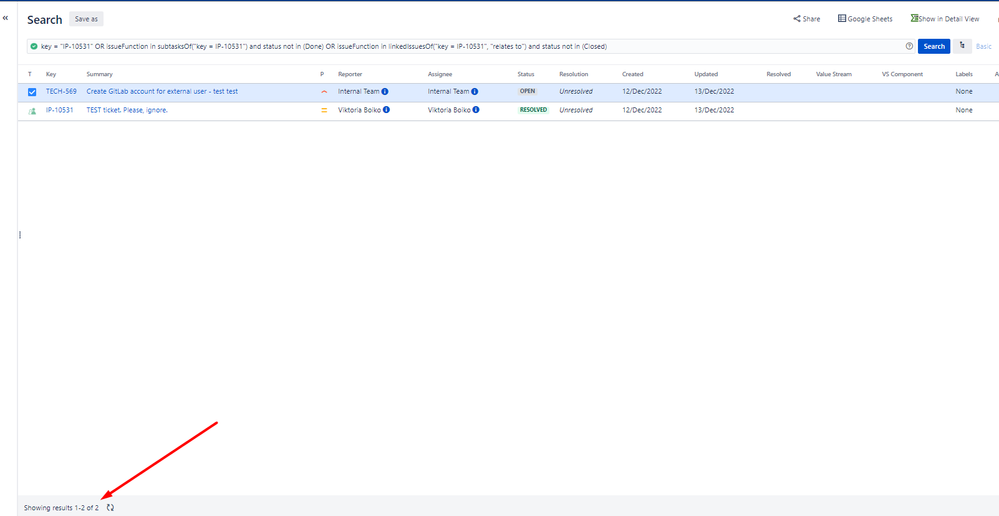Sort by the Created column header
The image size is (999, 516).
633,75
